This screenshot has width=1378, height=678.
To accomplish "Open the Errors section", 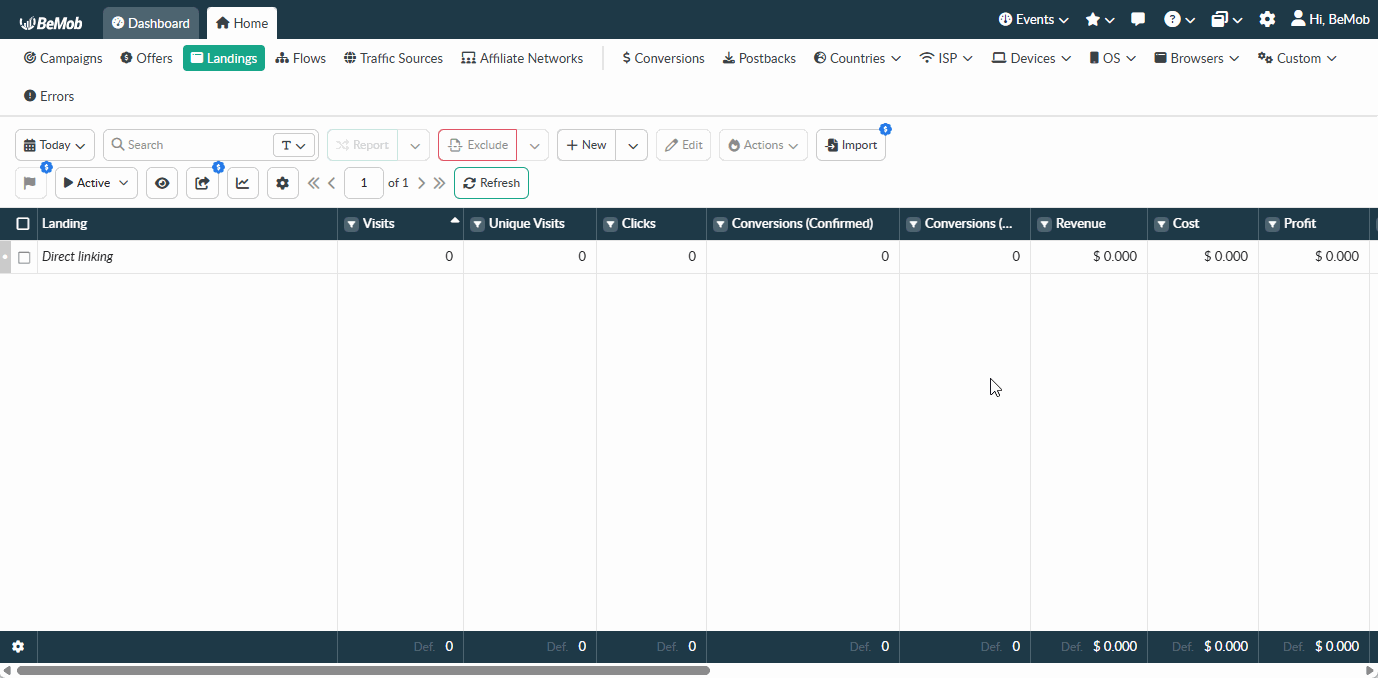I will pyautogui.click(x=49, y=96).
